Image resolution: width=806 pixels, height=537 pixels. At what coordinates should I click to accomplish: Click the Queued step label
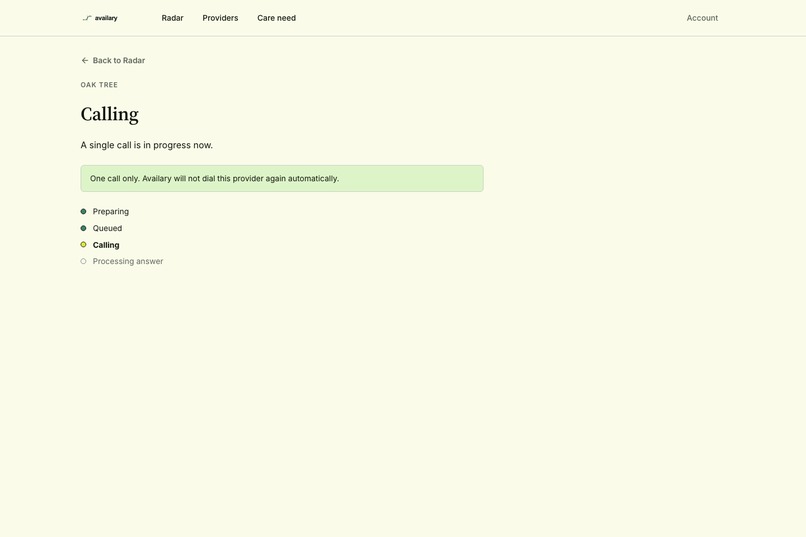(x=107, y=228)
